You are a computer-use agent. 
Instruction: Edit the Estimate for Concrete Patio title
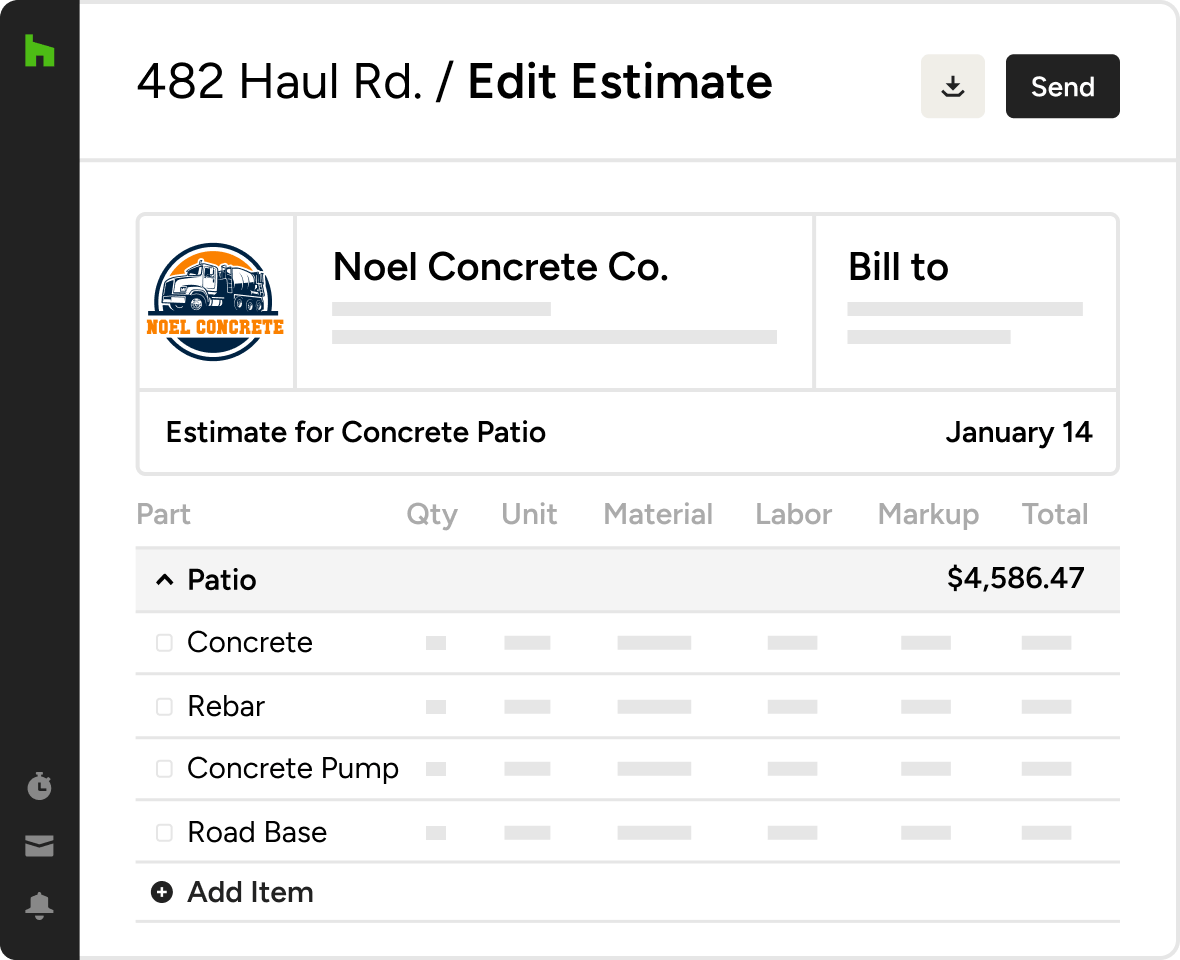pos(356,432)
